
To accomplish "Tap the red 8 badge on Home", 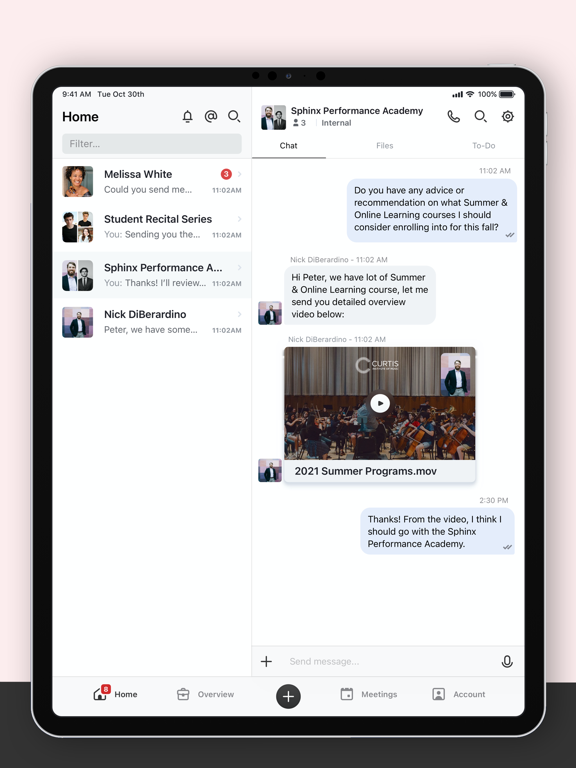I will pos(106,689).
